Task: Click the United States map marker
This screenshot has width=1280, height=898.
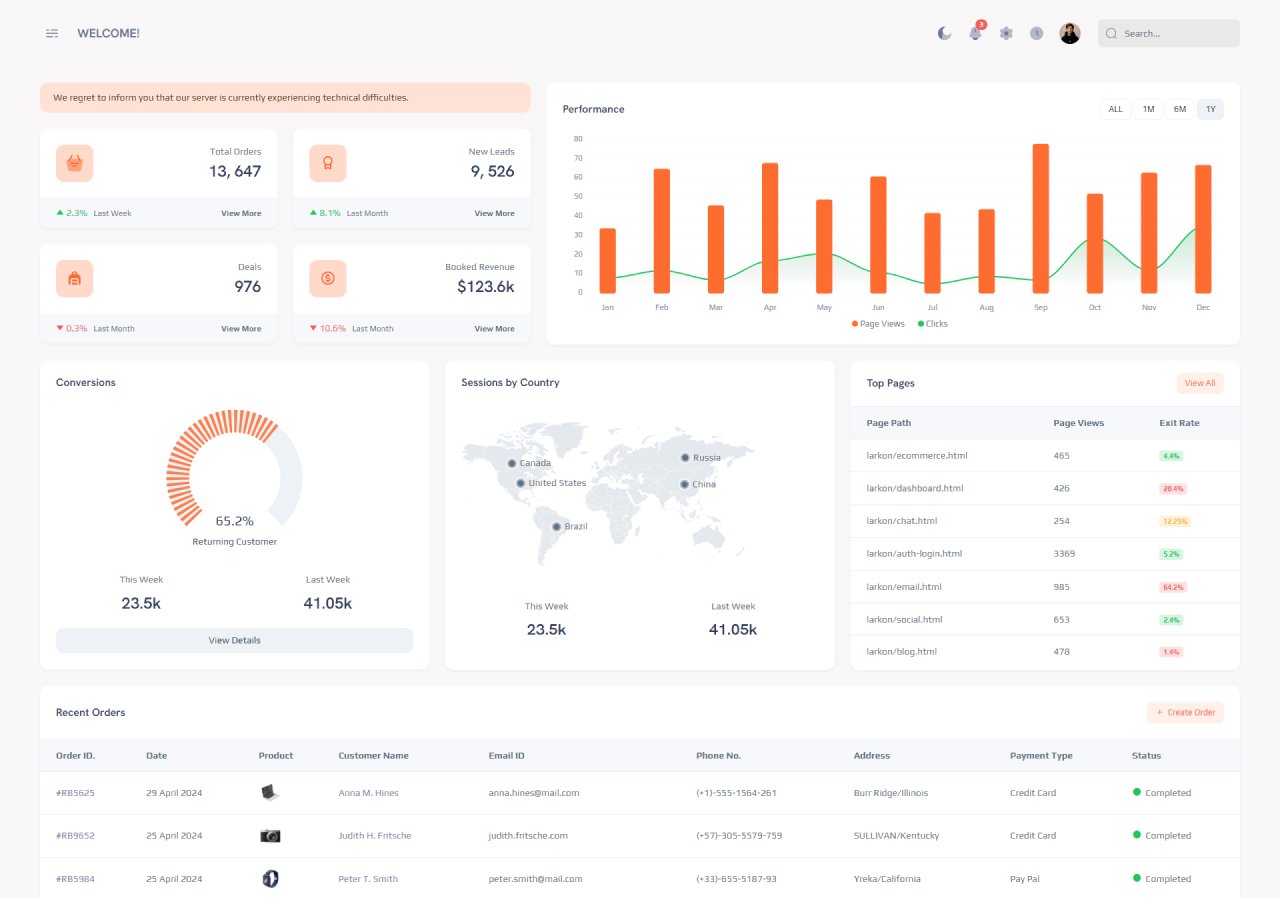Action: [521, 483]
